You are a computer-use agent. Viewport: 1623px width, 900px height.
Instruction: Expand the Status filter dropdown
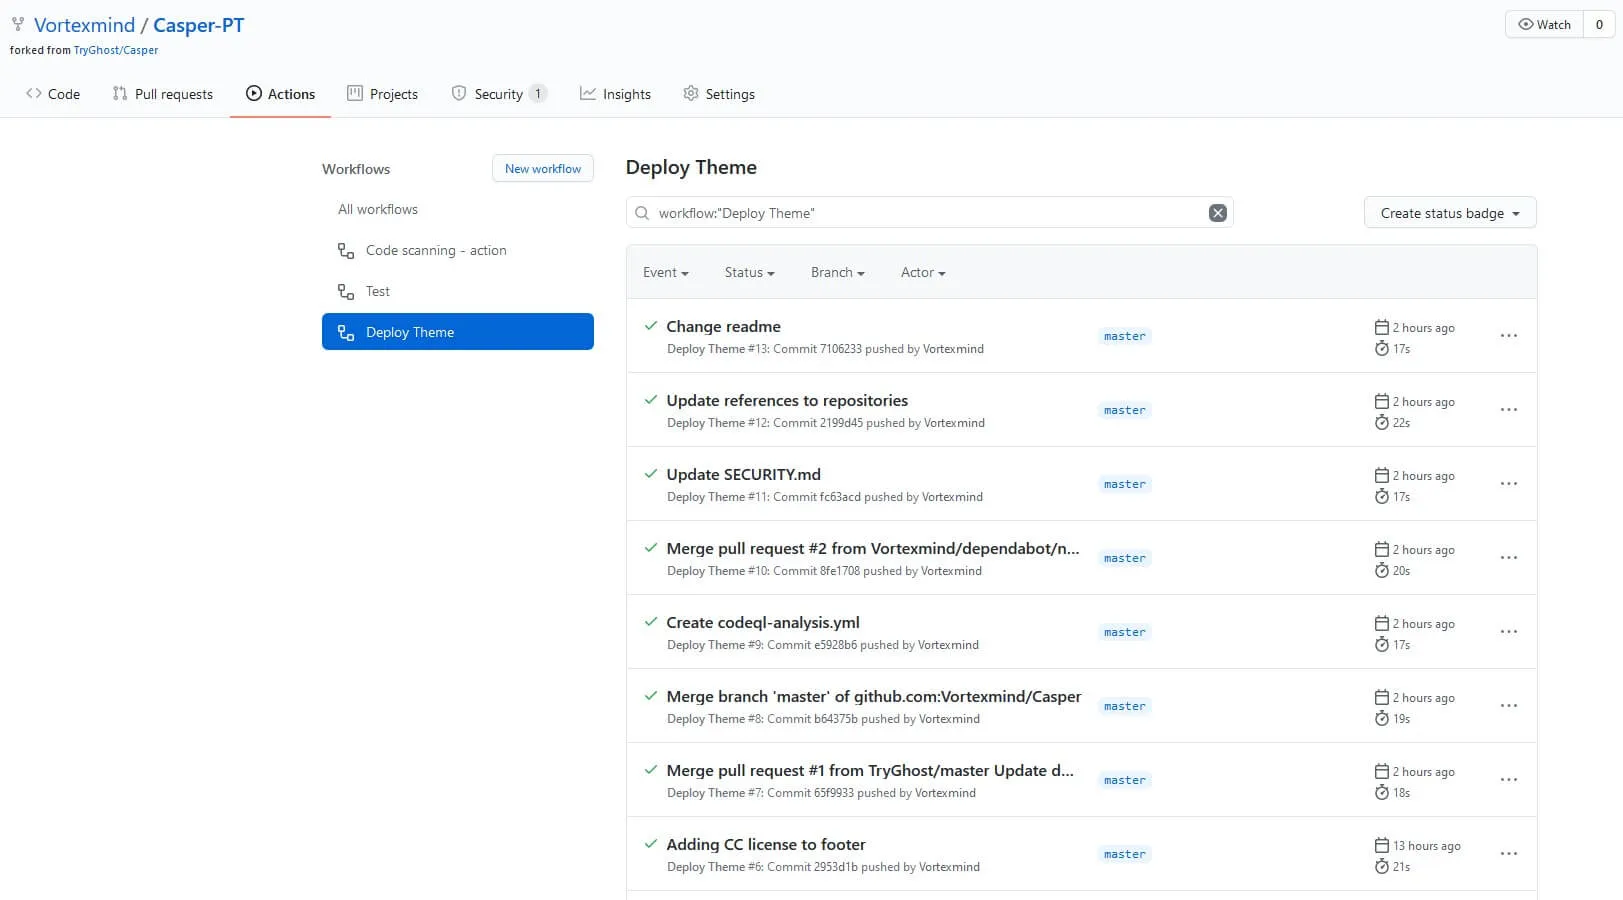click(749, 273)
